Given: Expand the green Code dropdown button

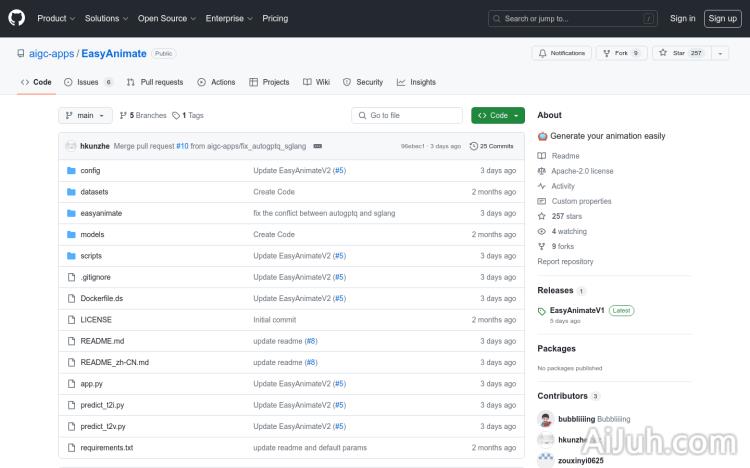Looking at the screenshot, I should 498,115.
